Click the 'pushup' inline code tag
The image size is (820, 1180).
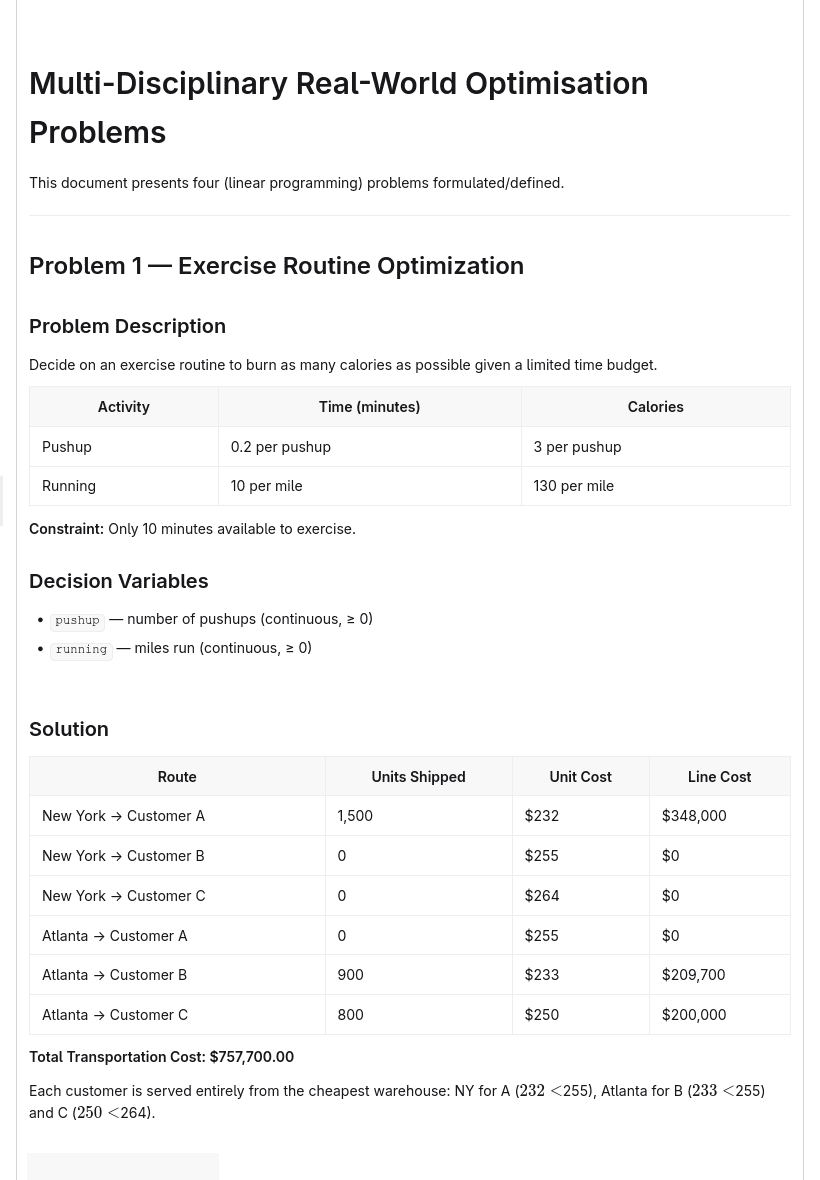point(77,620)
